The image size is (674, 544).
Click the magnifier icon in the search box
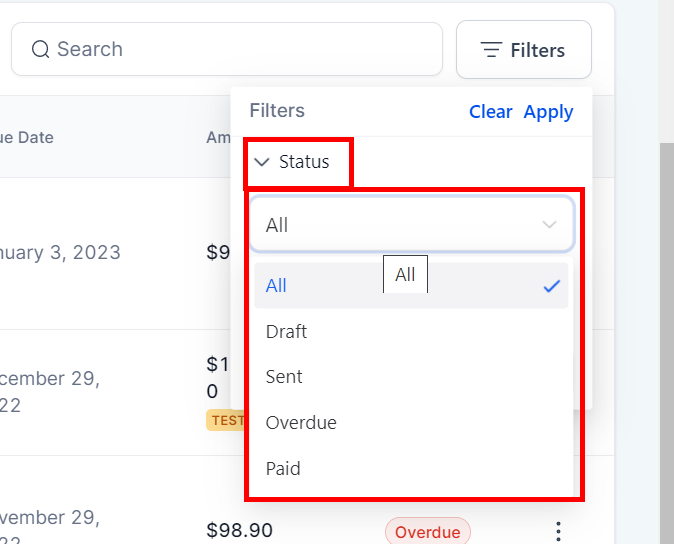41,49
